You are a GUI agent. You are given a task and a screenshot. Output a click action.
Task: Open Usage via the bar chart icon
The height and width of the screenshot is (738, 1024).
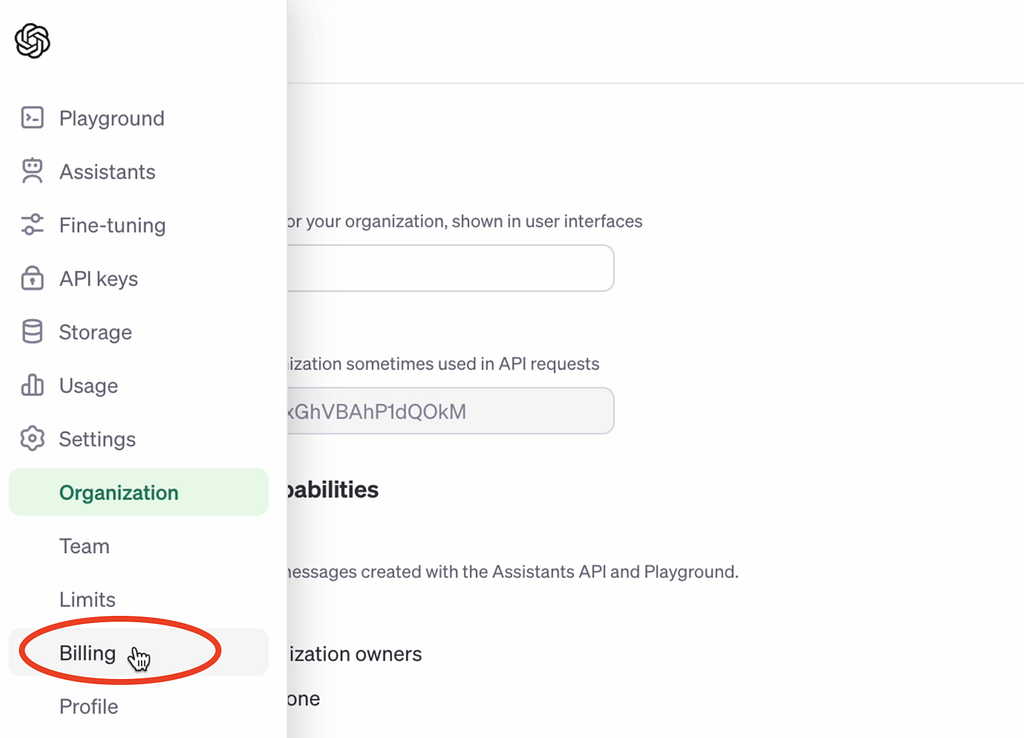click(x=33, y=385)
